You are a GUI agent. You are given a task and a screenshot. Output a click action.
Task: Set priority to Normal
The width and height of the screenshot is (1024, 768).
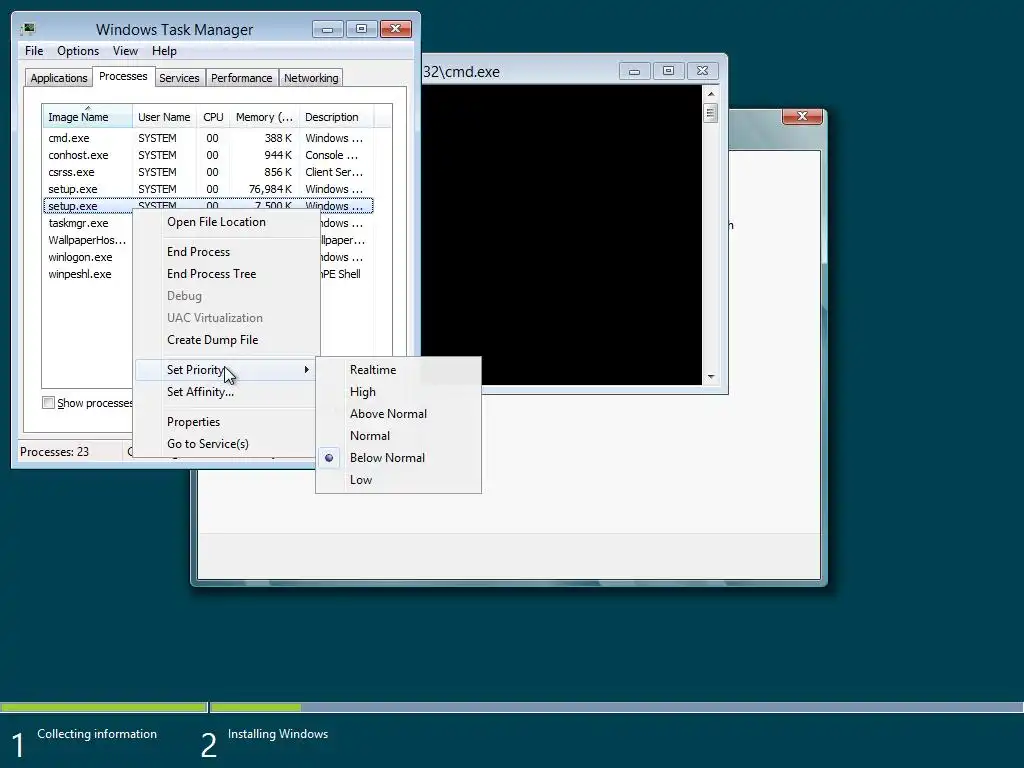point(398,436)
